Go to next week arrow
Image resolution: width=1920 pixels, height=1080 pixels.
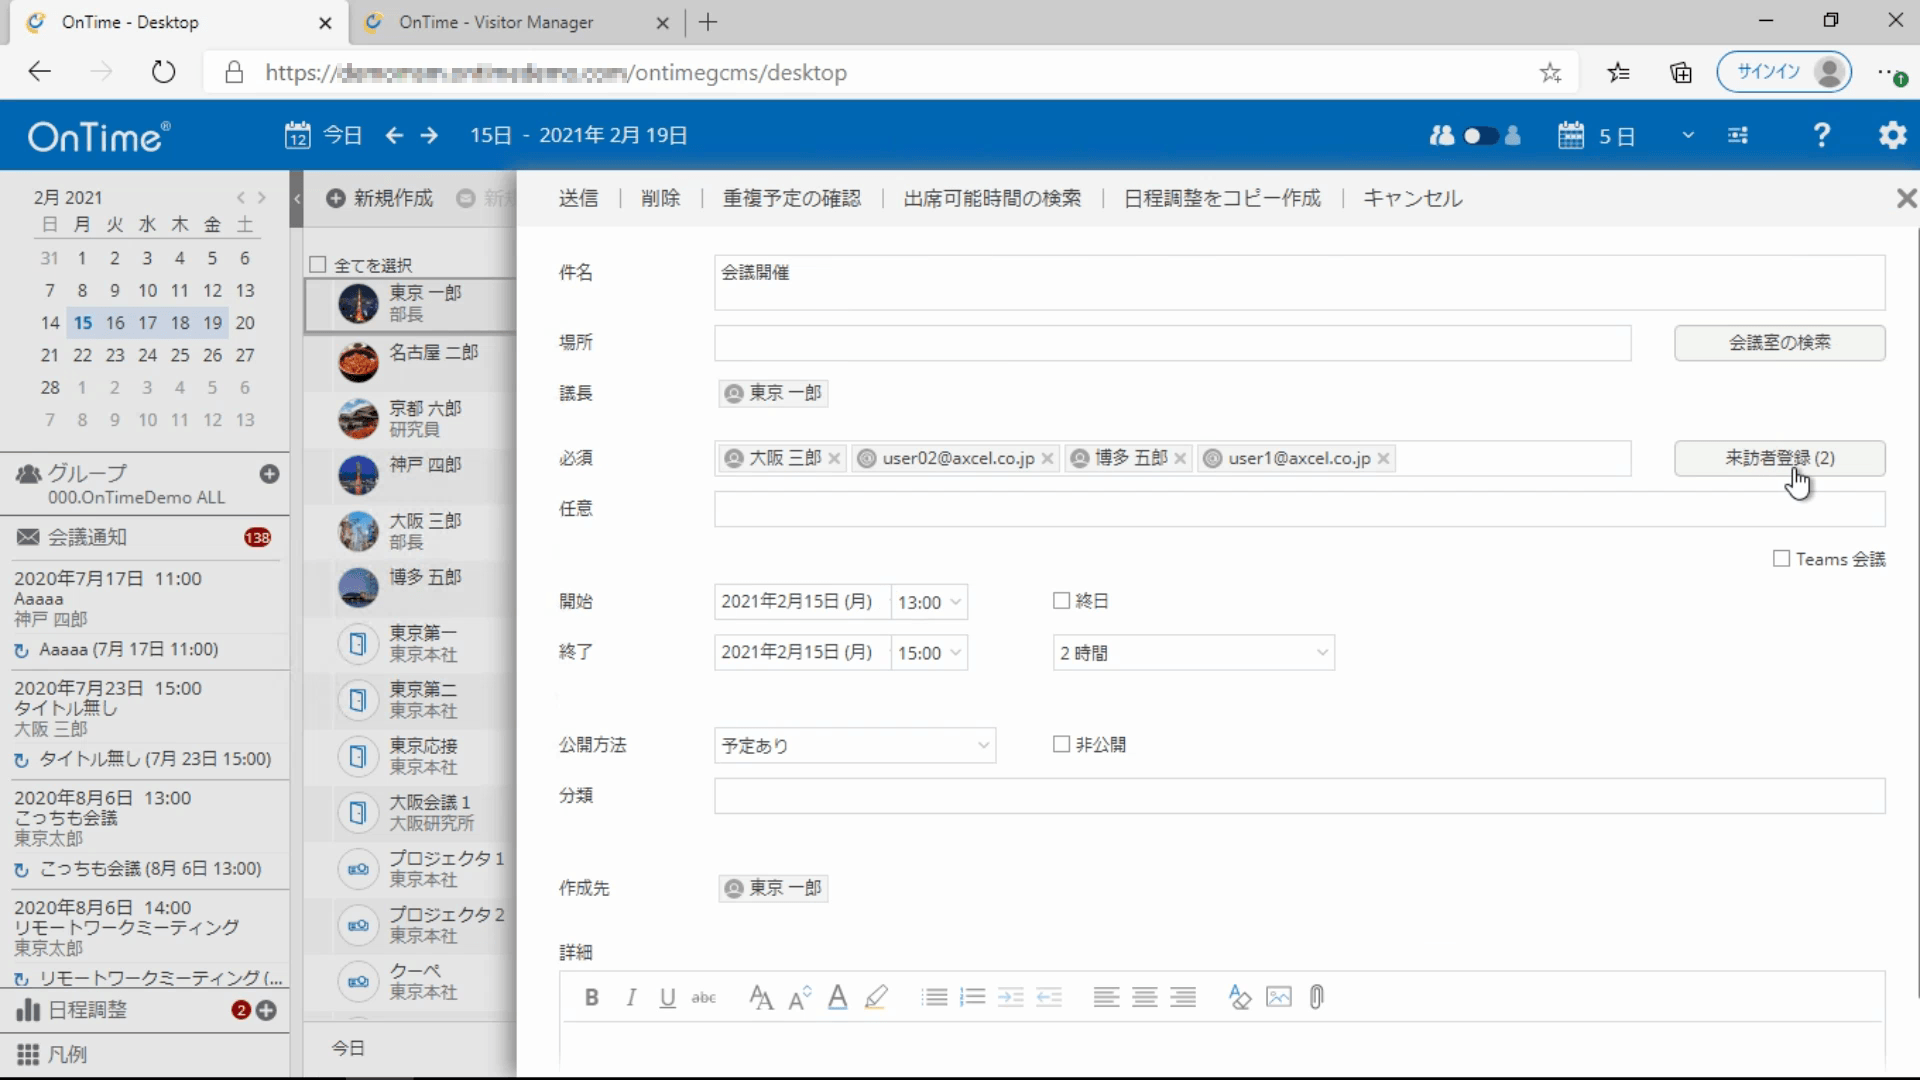tap(429, 135)
